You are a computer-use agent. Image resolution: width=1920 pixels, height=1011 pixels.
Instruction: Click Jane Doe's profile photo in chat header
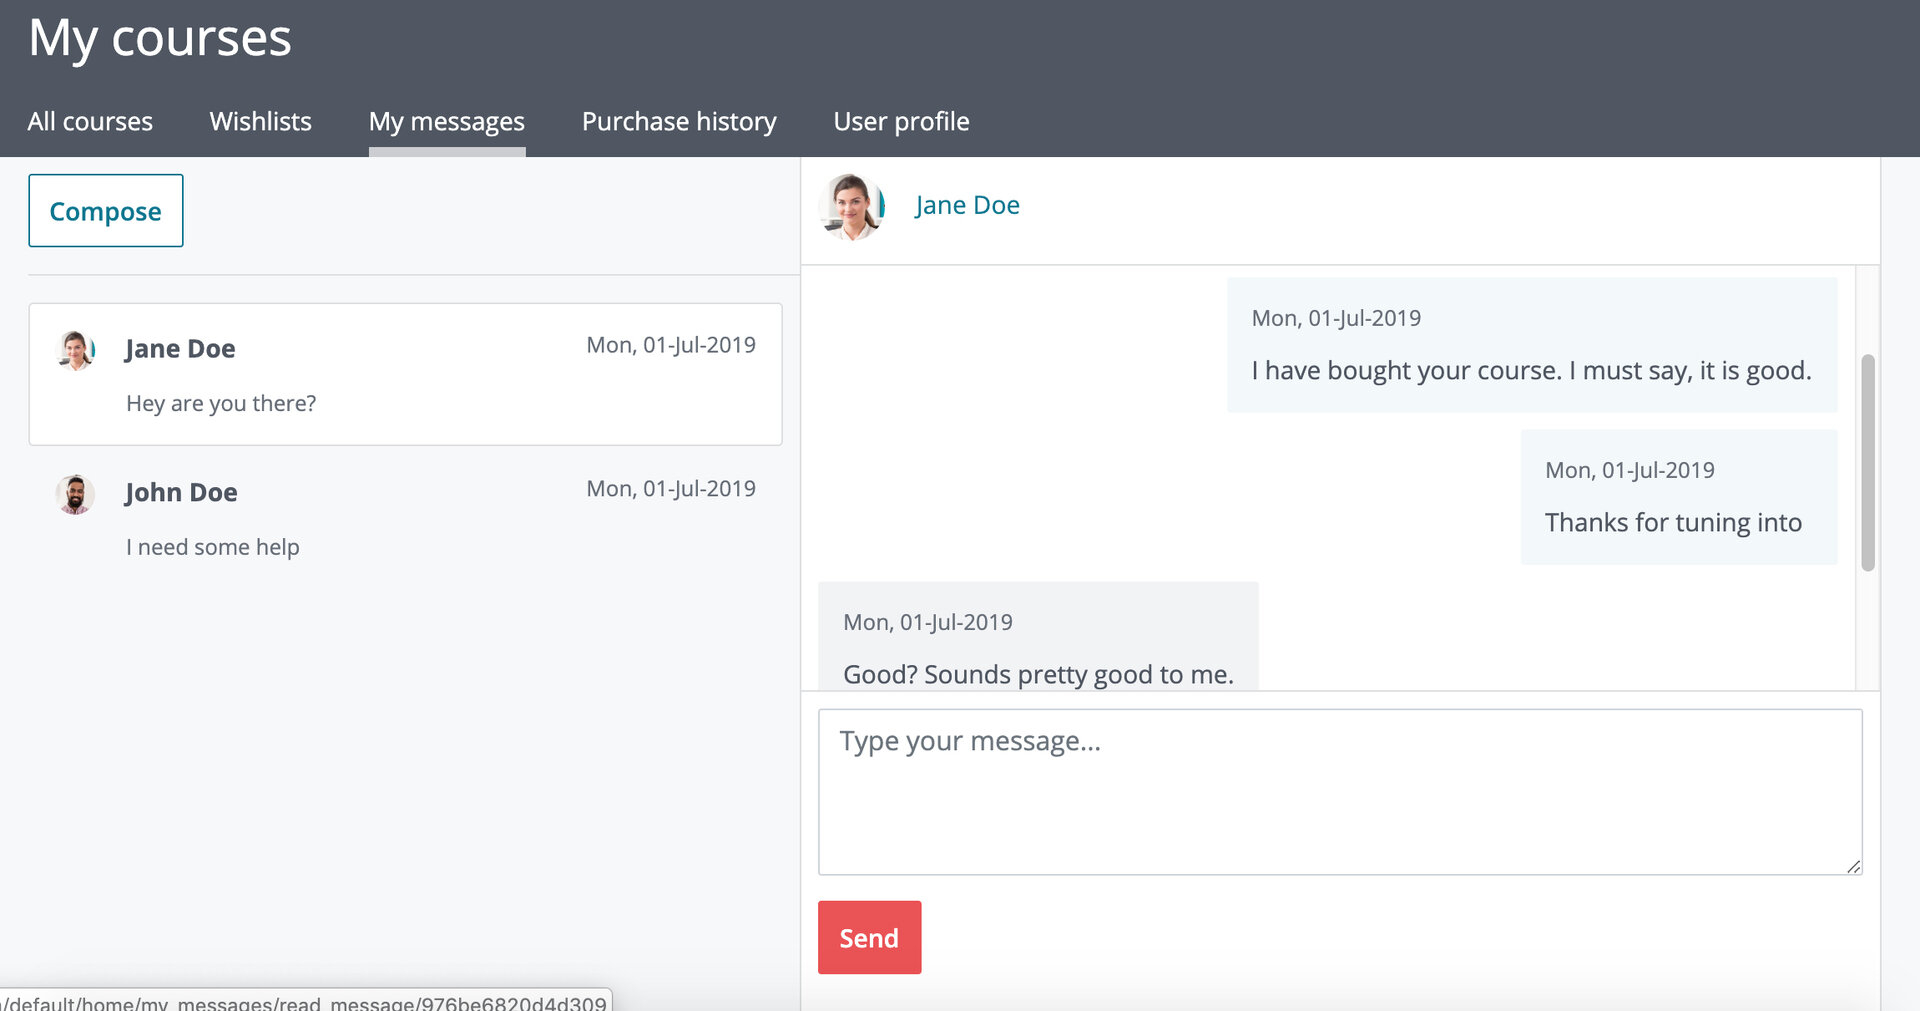852,207
